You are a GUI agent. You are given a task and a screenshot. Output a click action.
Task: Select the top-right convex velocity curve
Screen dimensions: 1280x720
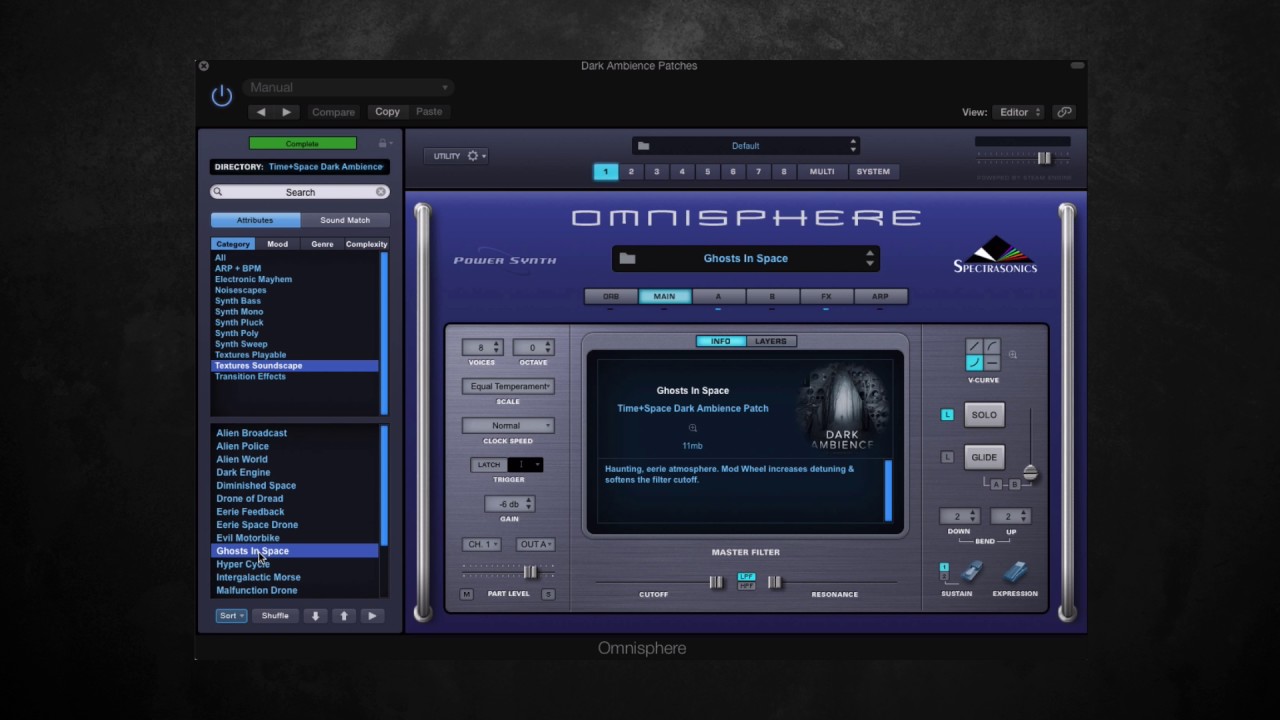[992, 346]
